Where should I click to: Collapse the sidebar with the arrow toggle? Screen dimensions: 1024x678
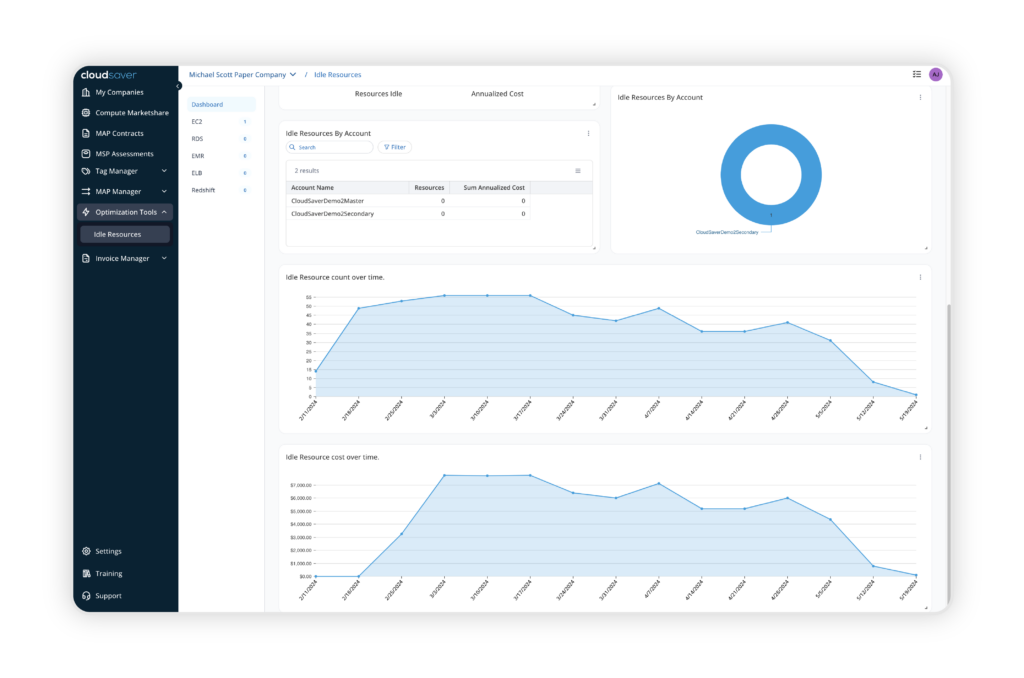pyautogui.click(x=178, y=86)
